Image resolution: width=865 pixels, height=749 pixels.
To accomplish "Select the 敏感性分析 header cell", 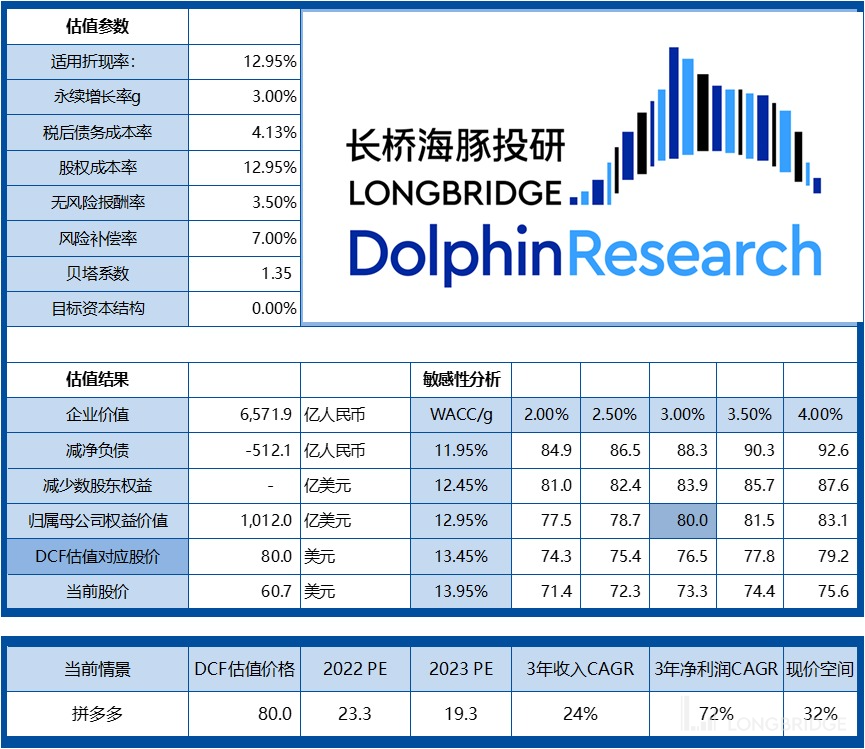I will (461, 380).
